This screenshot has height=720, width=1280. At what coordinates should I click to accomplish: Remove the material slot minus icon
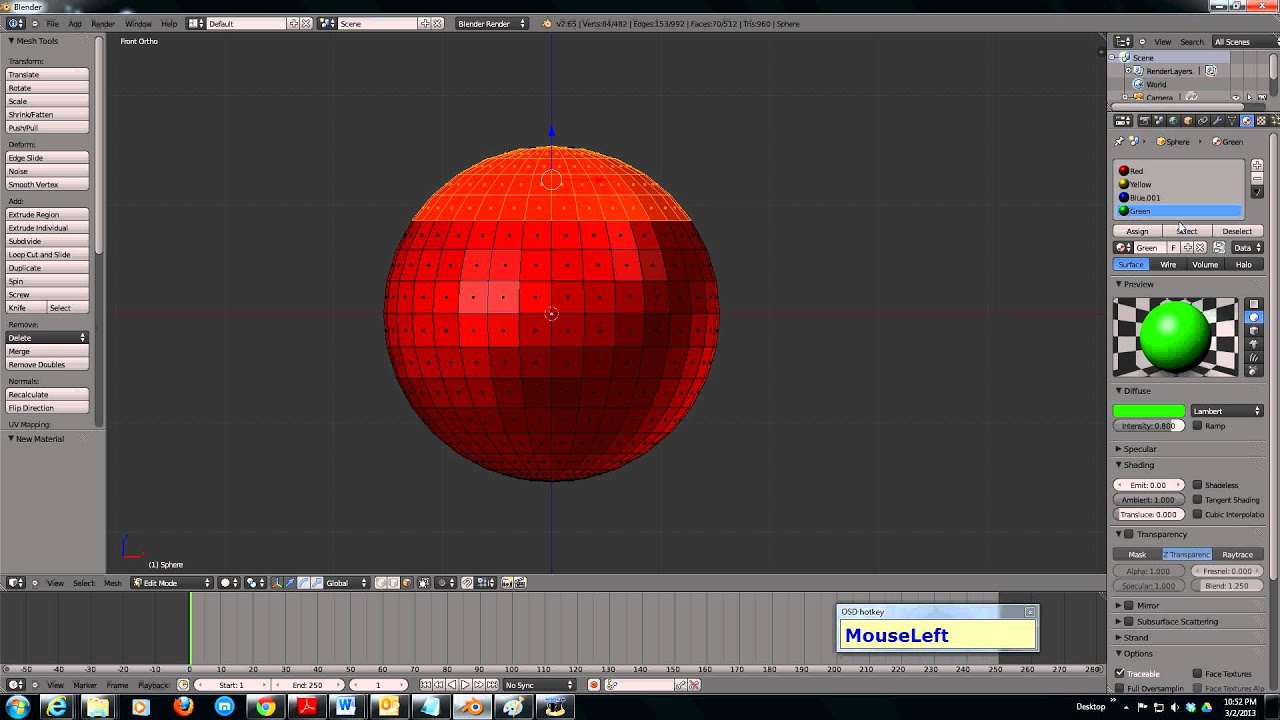(x=1257, y=179)
